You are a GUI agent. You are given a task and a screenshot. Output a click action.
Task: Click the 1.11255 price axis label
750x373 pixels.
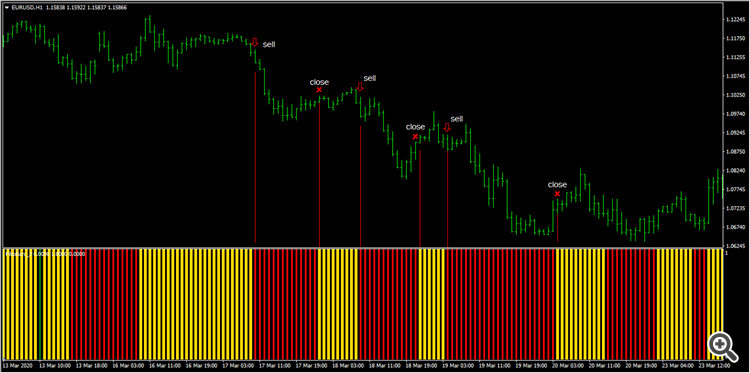[737, 57]
